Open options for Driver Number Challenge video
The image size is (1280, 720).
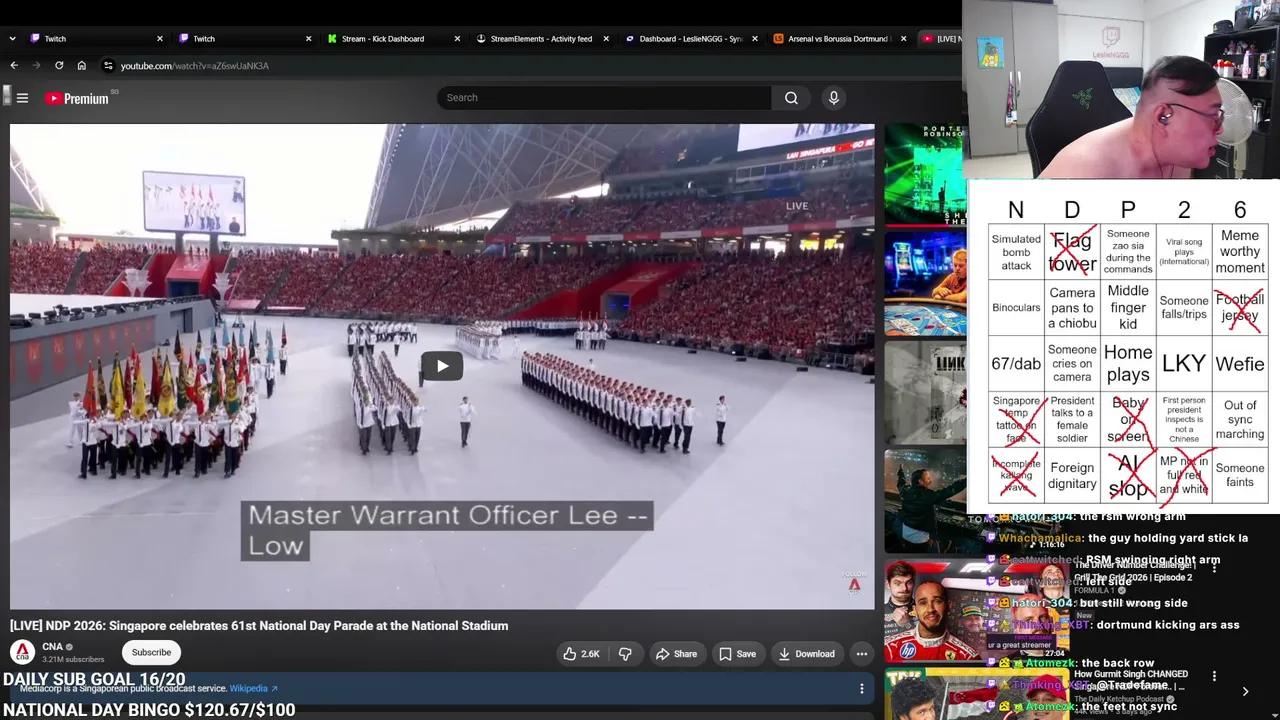click(1214, 567)
